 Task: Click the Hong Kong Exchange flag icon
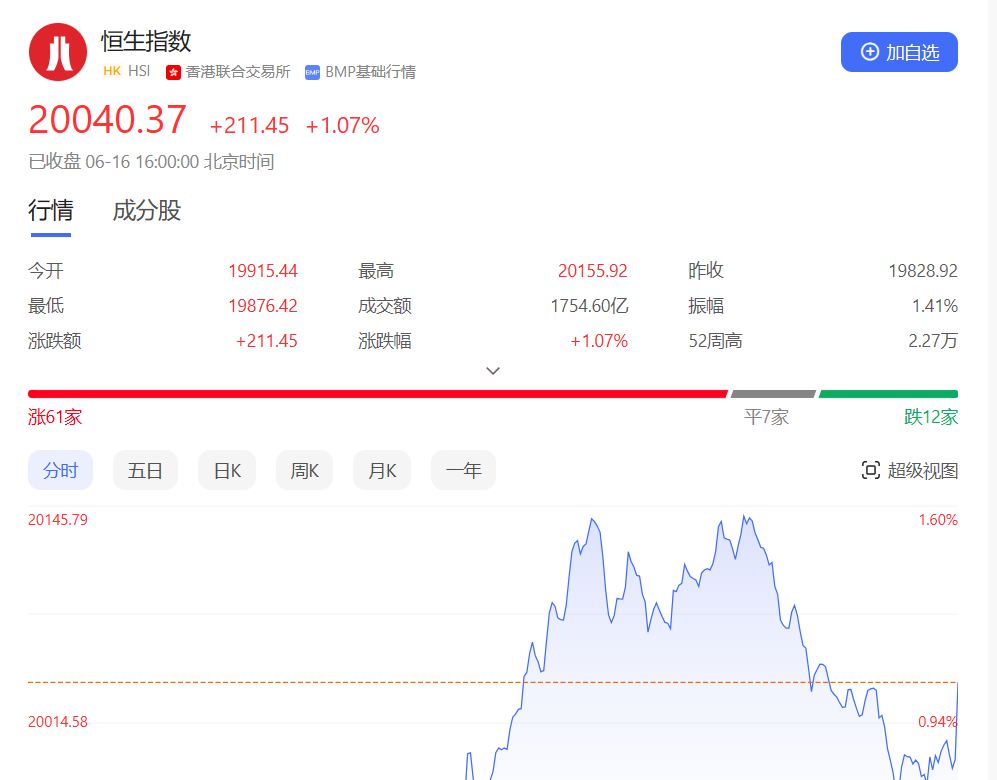click(x=173, y=72)
